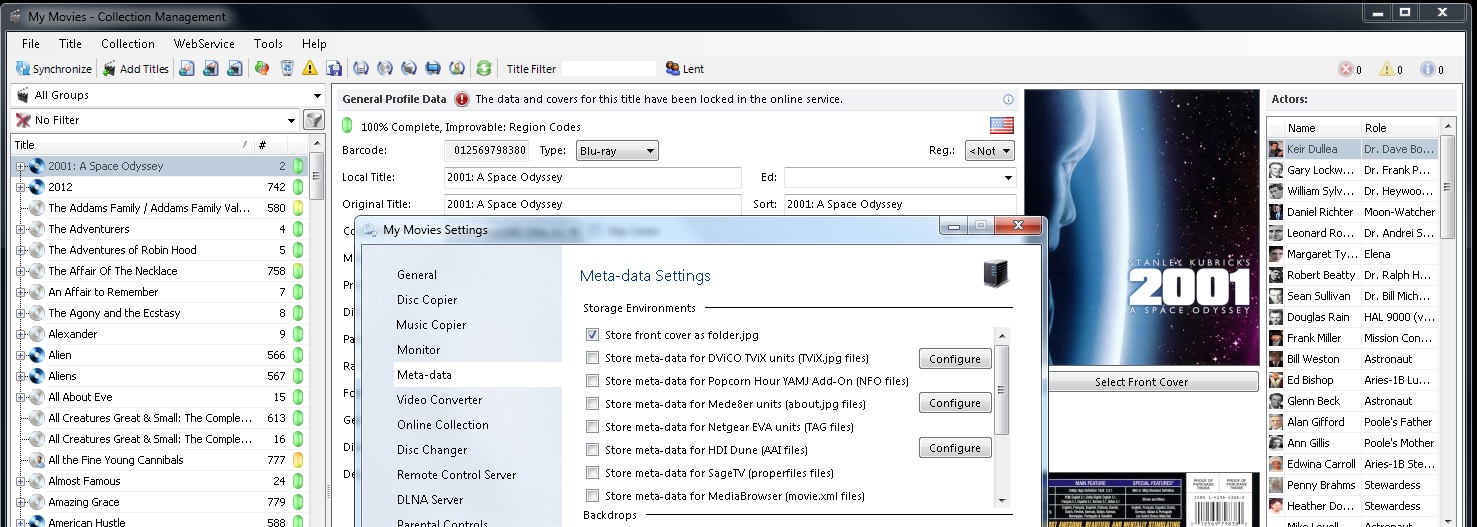
Task: Click the disc icon beside Alien
Action: (x=37, y=355)
